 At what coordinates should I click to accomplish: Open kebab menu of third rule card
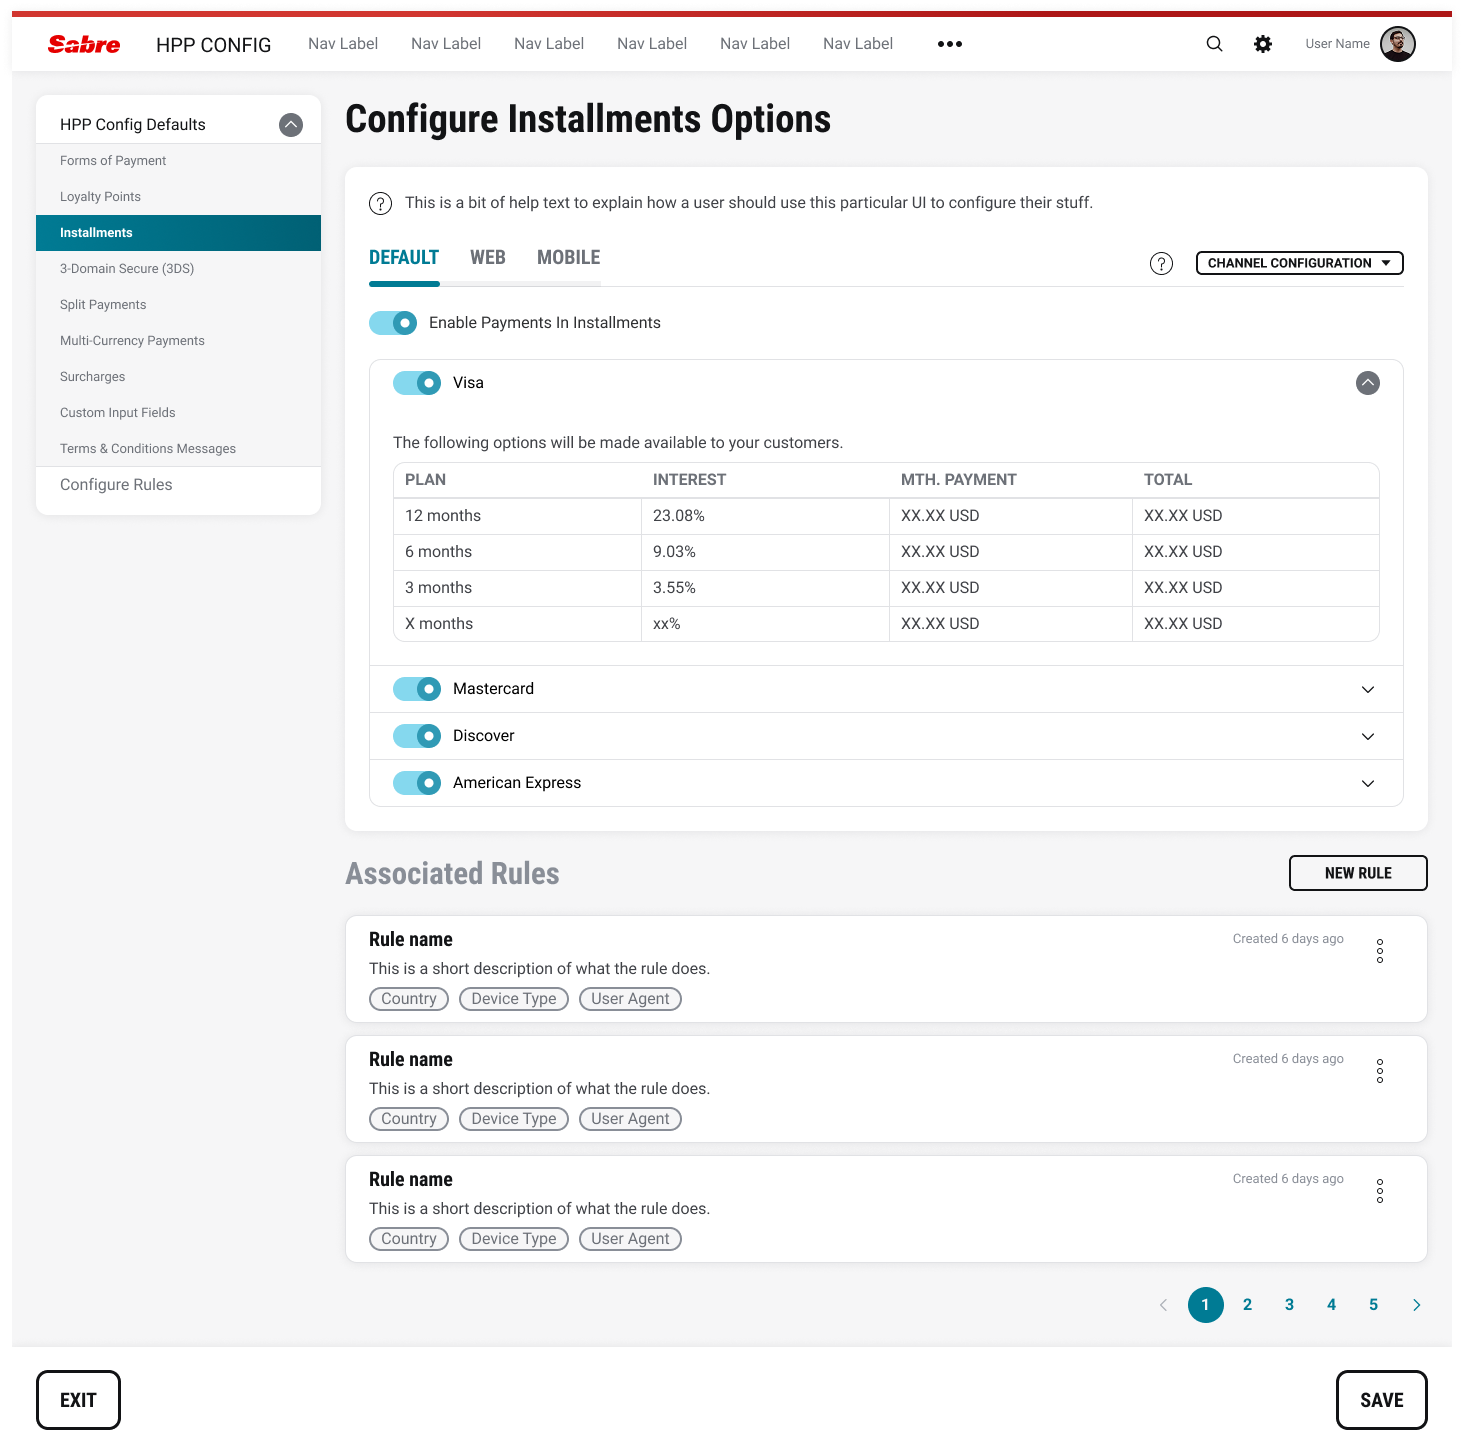pyautogui.click(x=1380, y=1191)
